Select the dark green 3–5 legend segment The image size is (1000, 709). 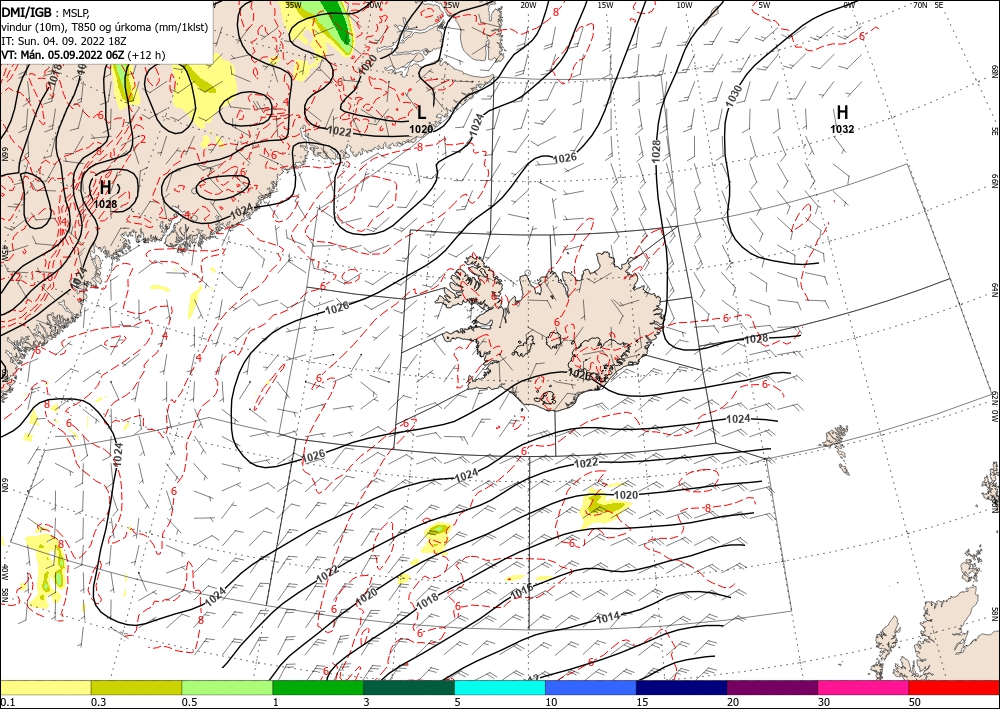[409, 687]
